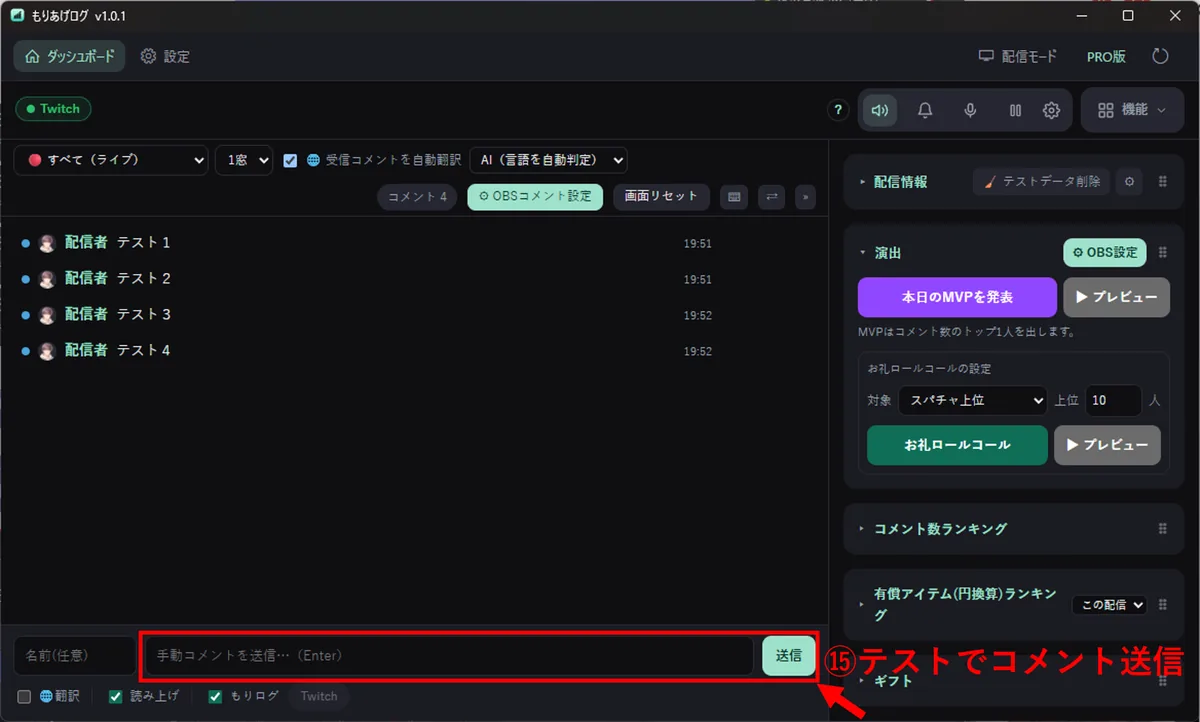Click the 画面リセット button
This screenshot has width=1200, height=722.
(661, 196)
